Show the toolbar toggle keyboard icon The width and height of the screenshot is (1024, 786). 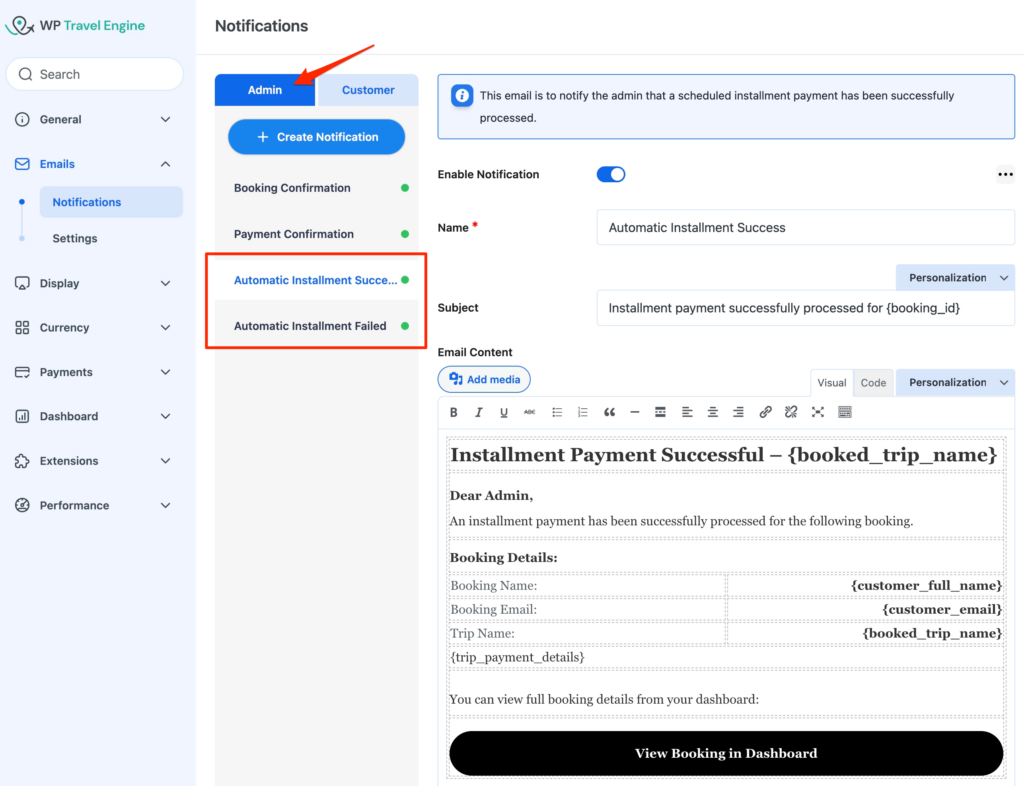845,412
